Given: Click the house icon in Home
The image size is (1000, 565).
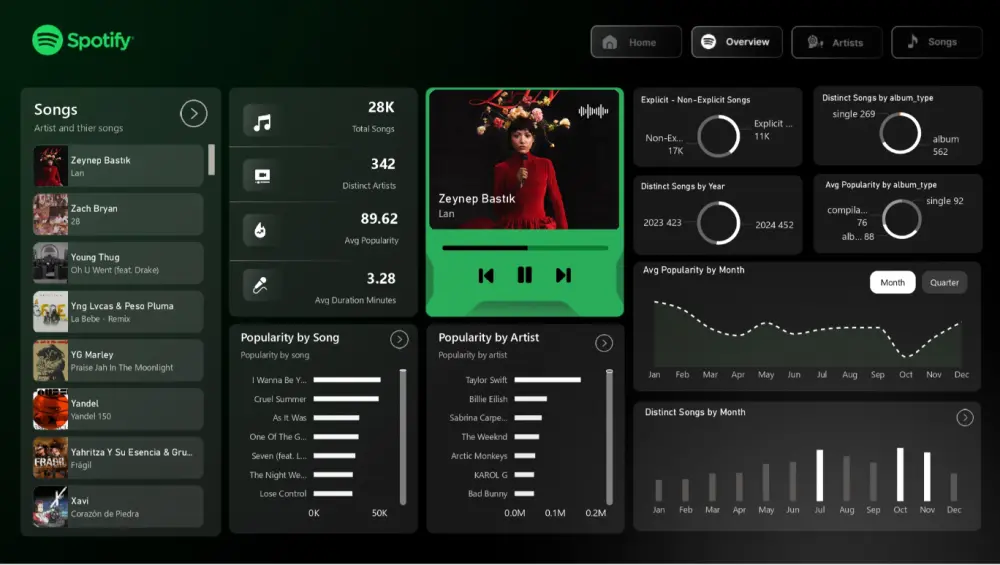Looking at the screenshot, I should 610,42.
